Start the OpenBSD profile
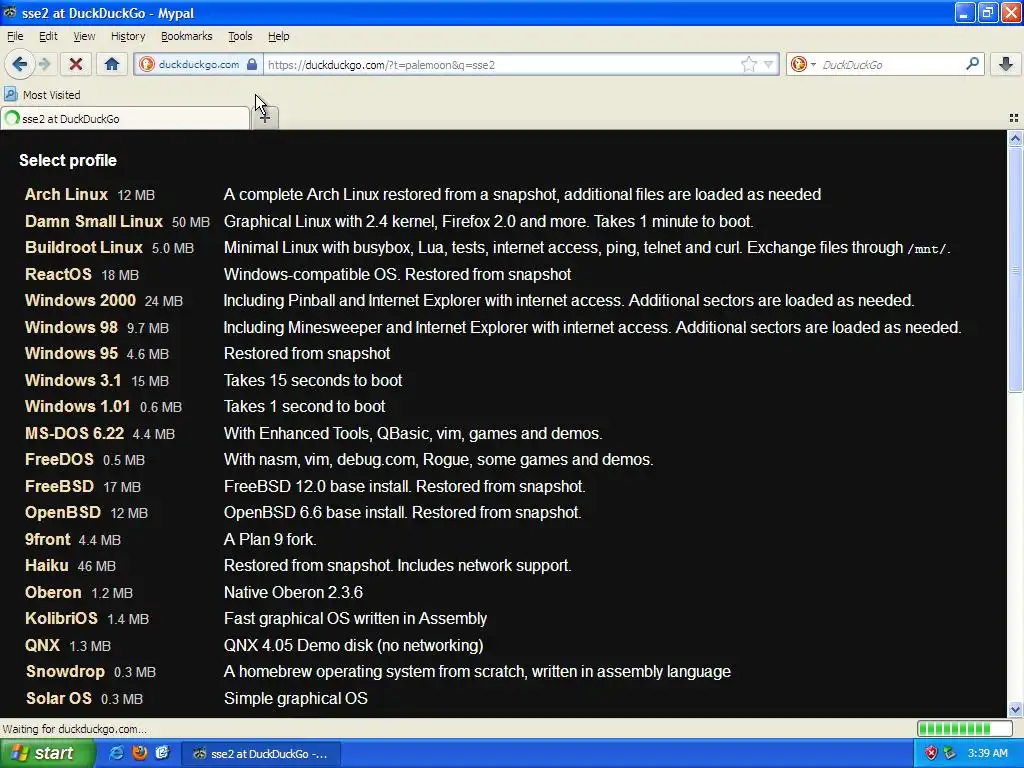This screenshot has width=1024, height=768. click(x=63, y=512)
